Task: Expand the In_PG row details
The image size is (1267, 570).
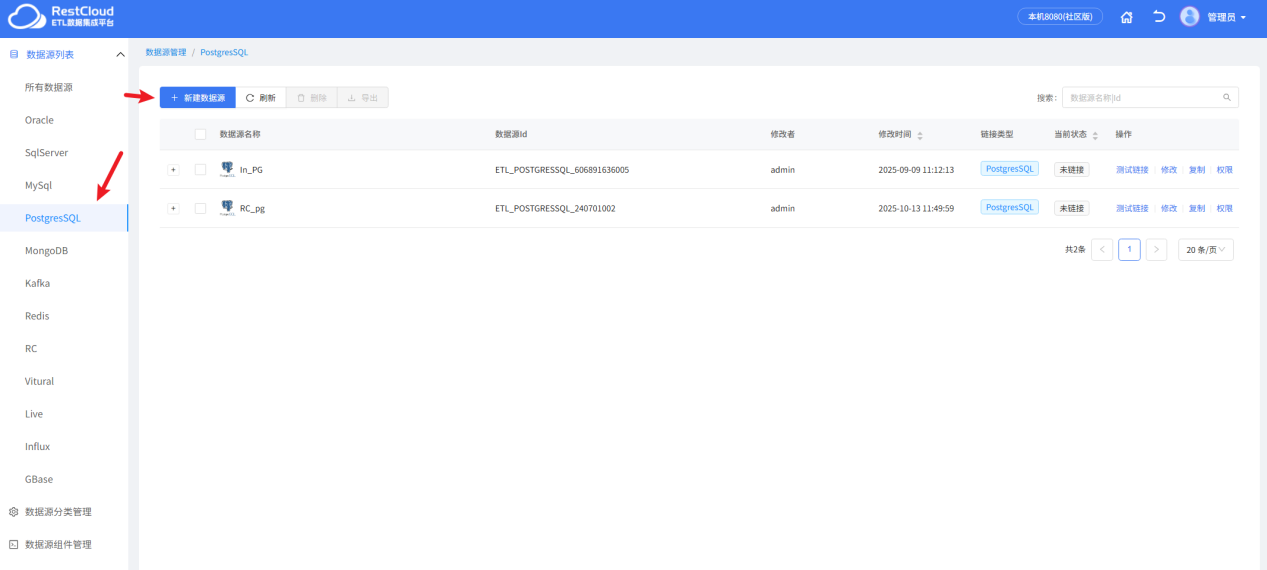Action: (x=173, y=170)
